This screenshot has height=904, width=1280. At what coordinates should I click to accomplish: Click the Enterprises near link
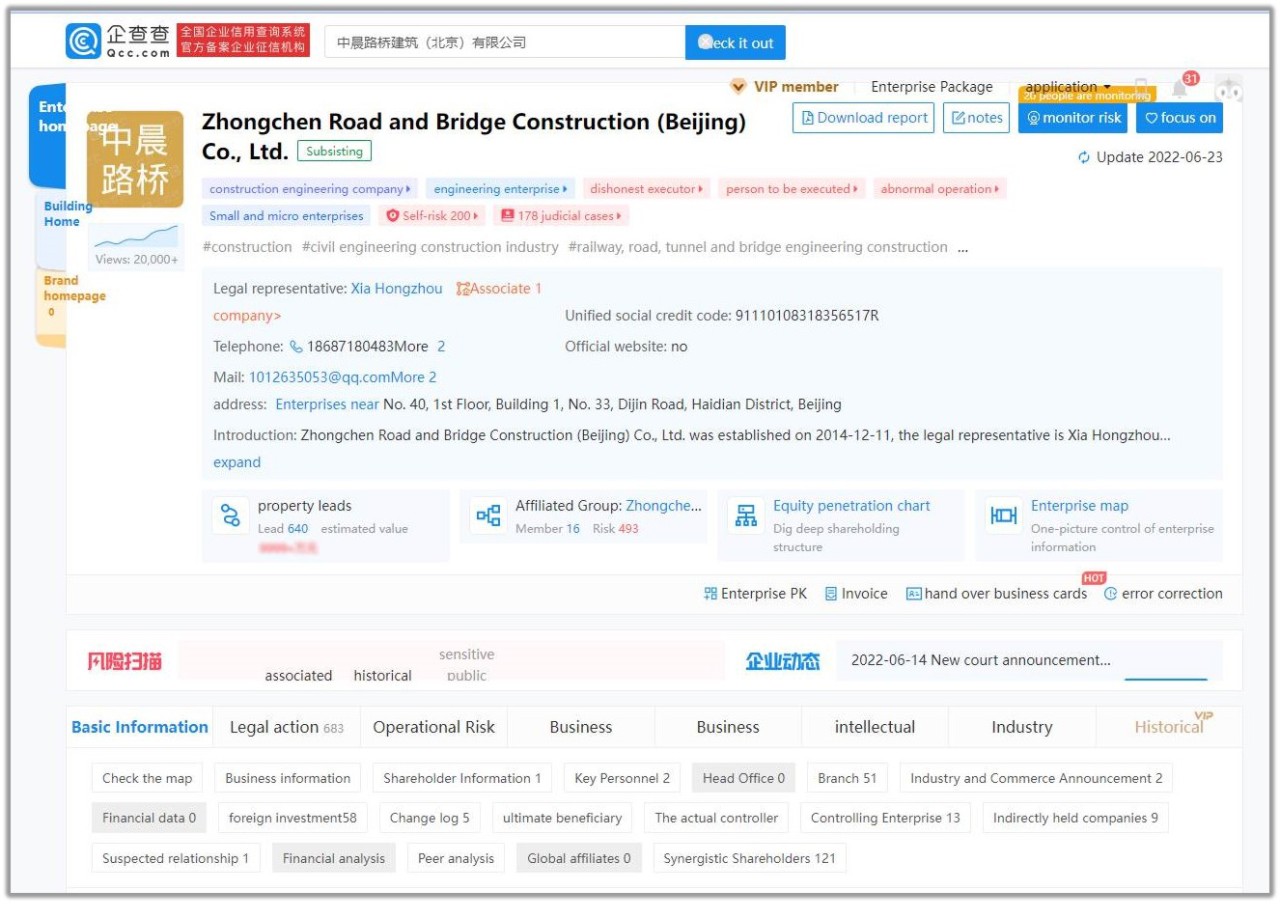coord(327,405)
